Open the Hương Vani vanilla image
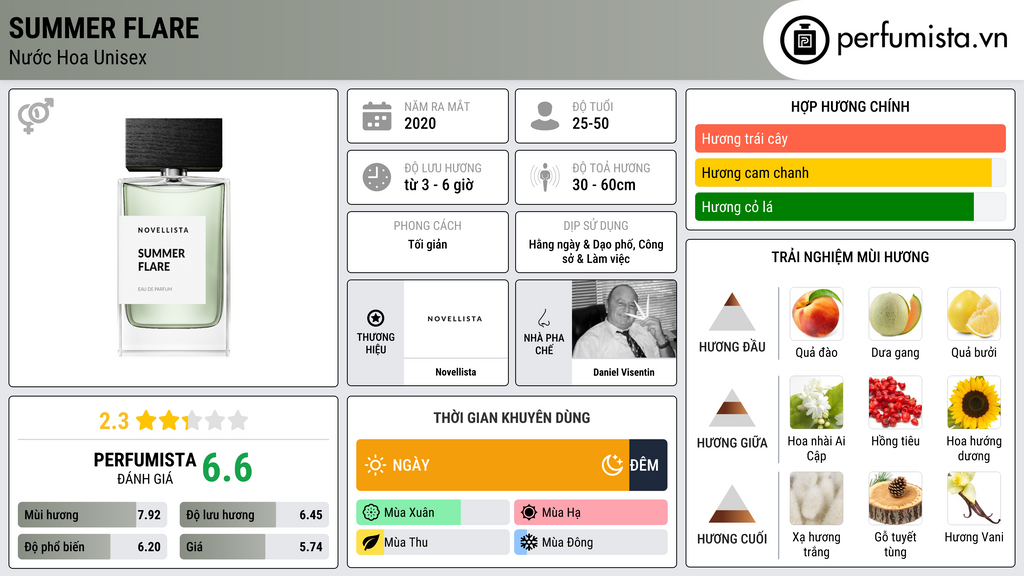 [x=974, y=498]
